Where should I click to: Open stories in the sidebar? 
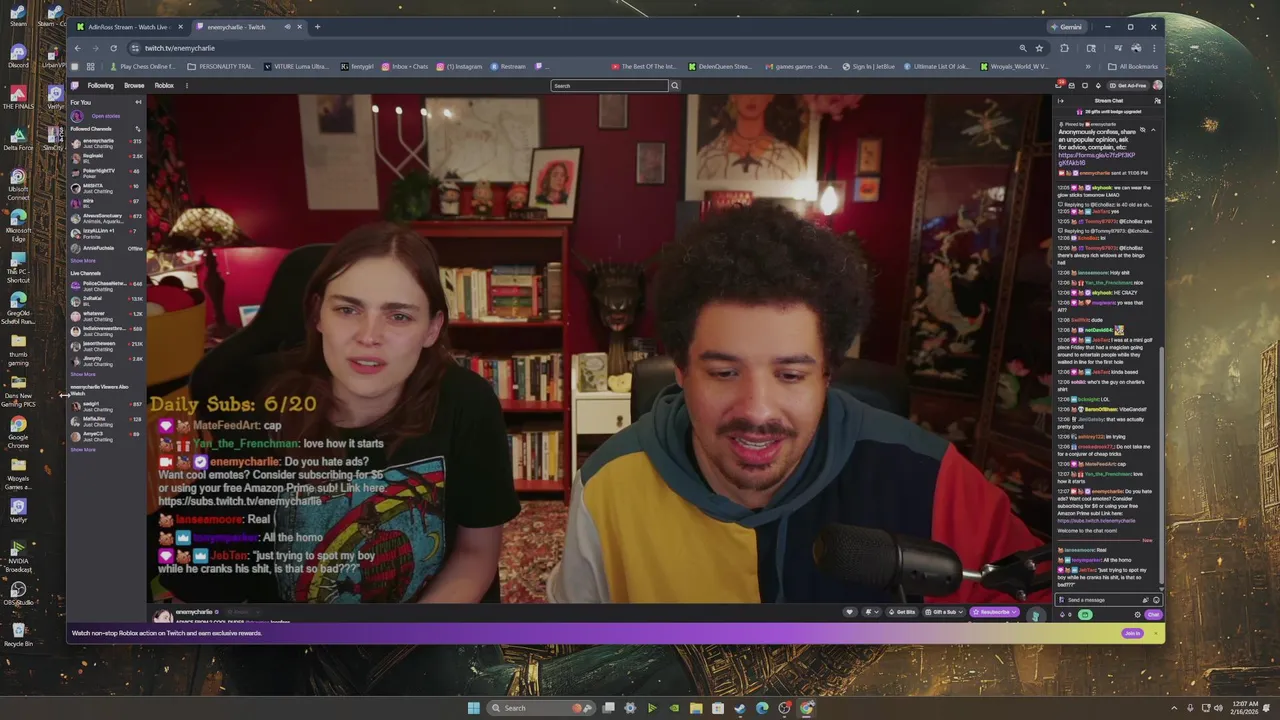105,116
